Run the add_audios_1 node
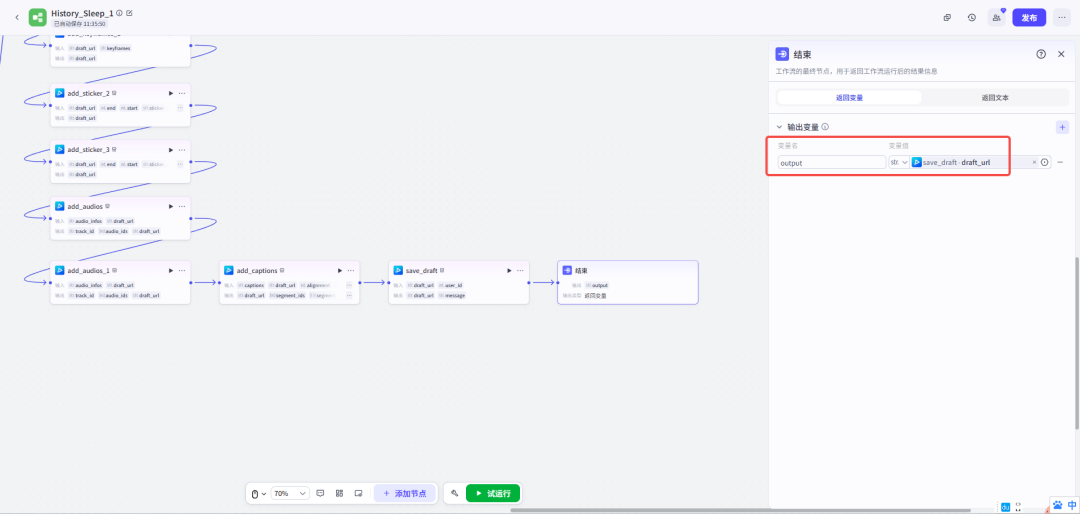 (x=171, y=271)
